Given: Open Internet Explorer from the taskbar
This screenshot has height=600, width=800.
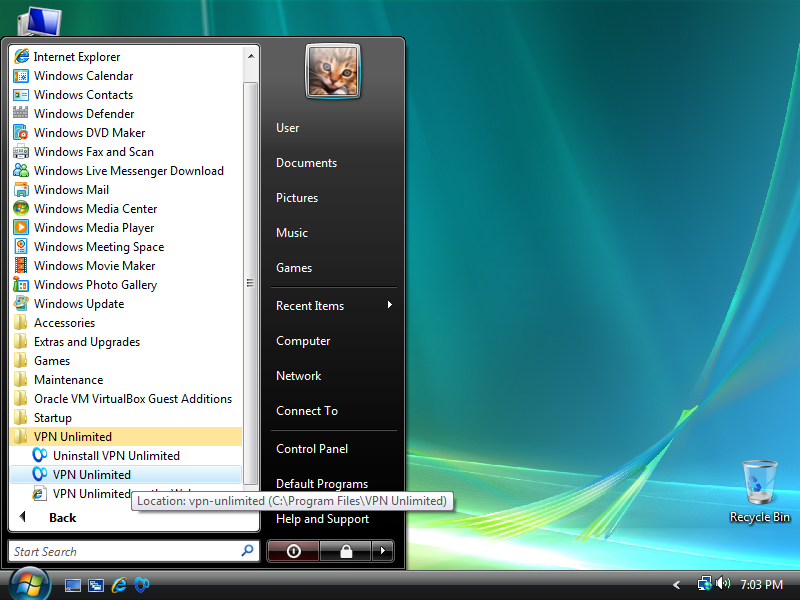Looking at the screenshot, I should [119, 585].
